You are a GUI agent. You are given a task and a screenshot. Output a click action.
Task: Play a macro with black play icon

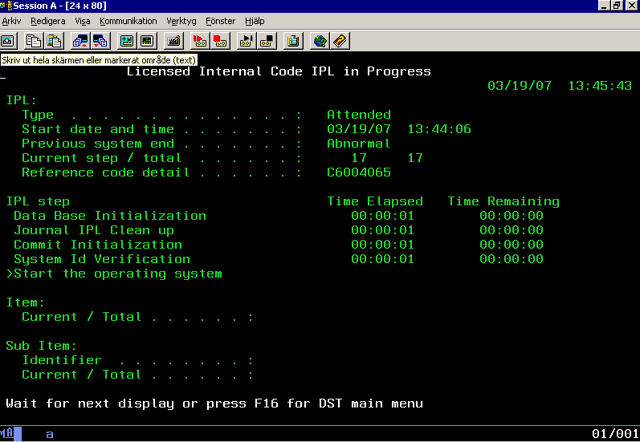click(x=247, y=41)
